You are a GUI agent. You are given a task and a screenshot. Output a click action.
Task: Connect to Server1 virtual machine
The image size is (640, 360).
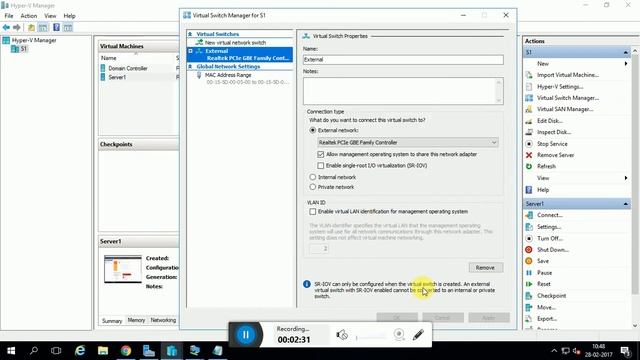(x=550, y=215)
